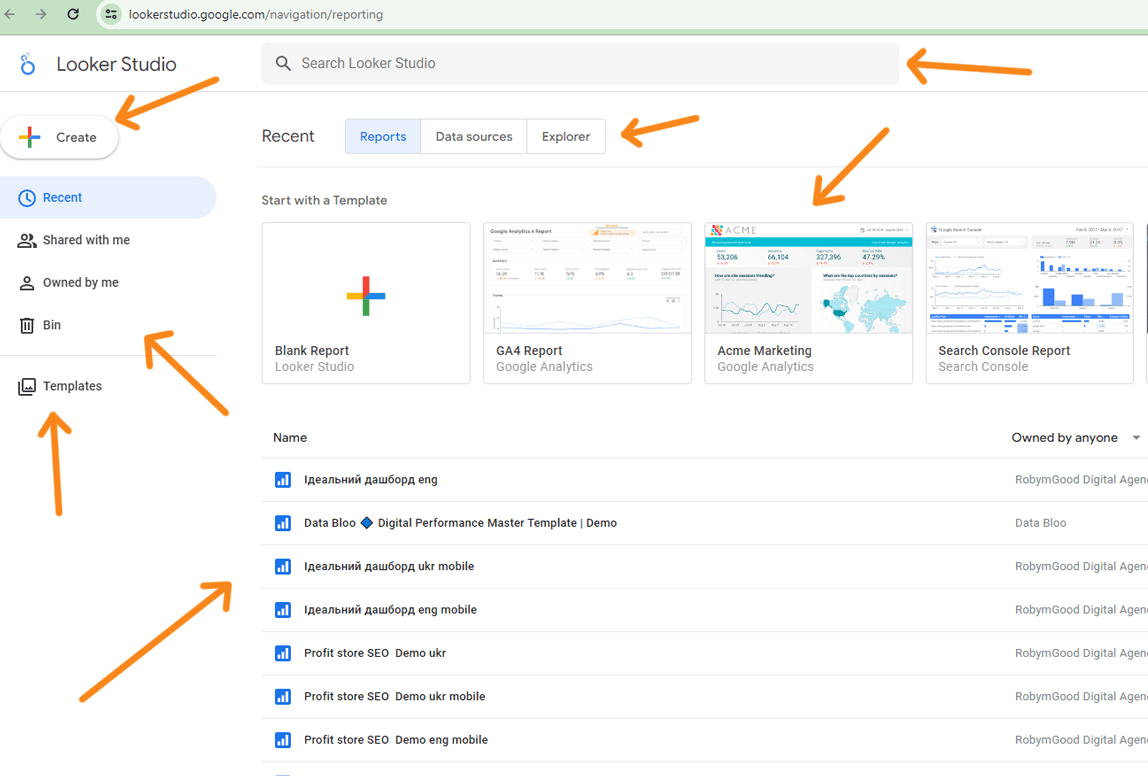The height and width of the screenshot is (776, 1148).
Task: Click the clock icon beside Recent
Action: (x=27, y=198)
